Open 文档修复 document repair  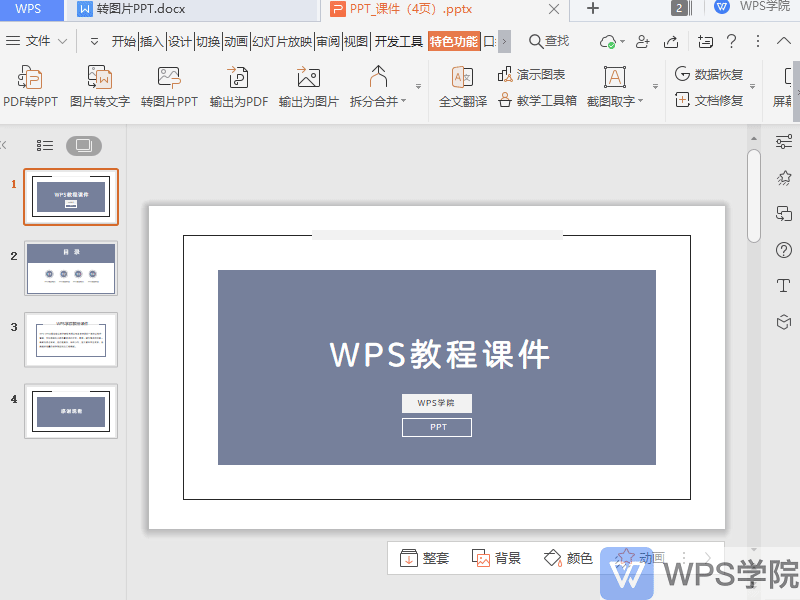tap(708, 101)
